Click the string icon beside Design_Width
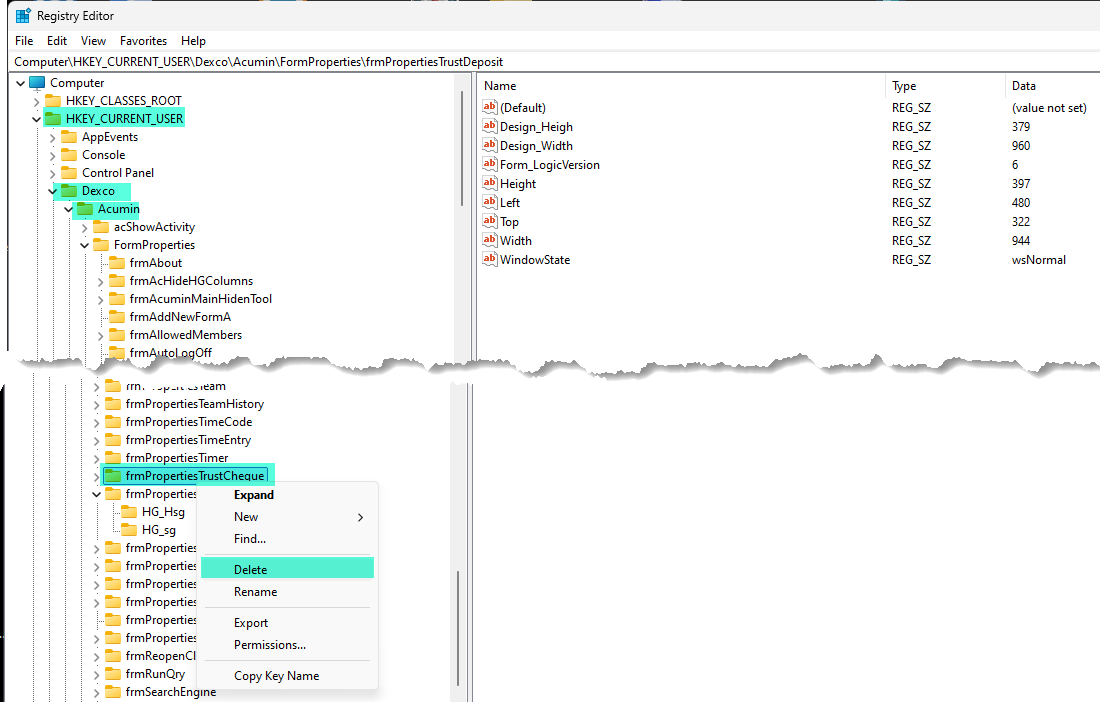The height and width of the screenshot is (702, 1100). pyautogui.click(x=490, y=145)
